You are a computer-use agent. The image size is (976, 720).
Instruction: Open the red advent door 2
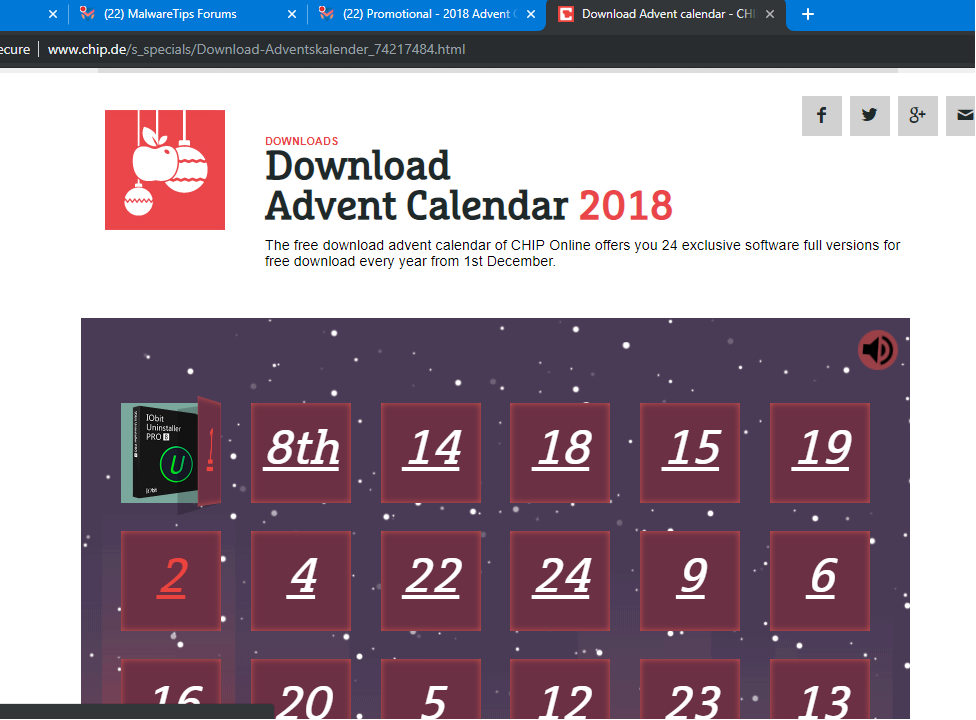point(171,581)
